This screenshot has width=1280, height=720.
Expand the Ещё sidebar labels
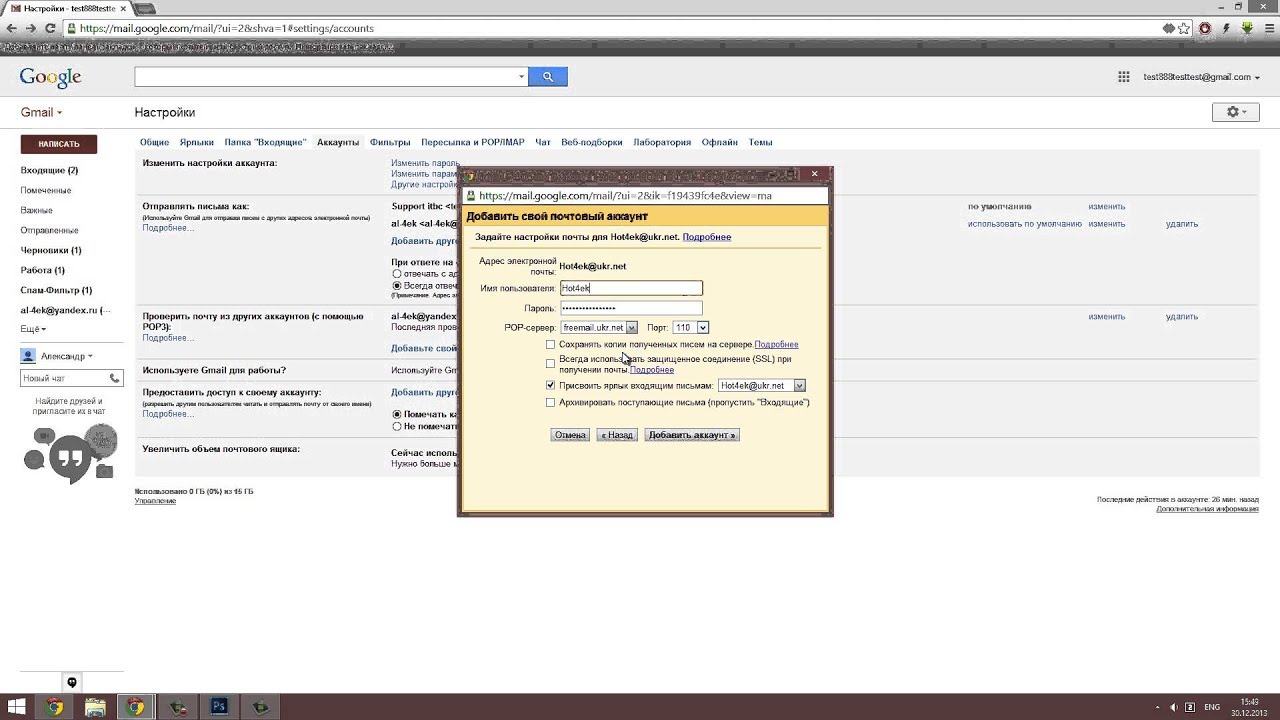[33, 329]
